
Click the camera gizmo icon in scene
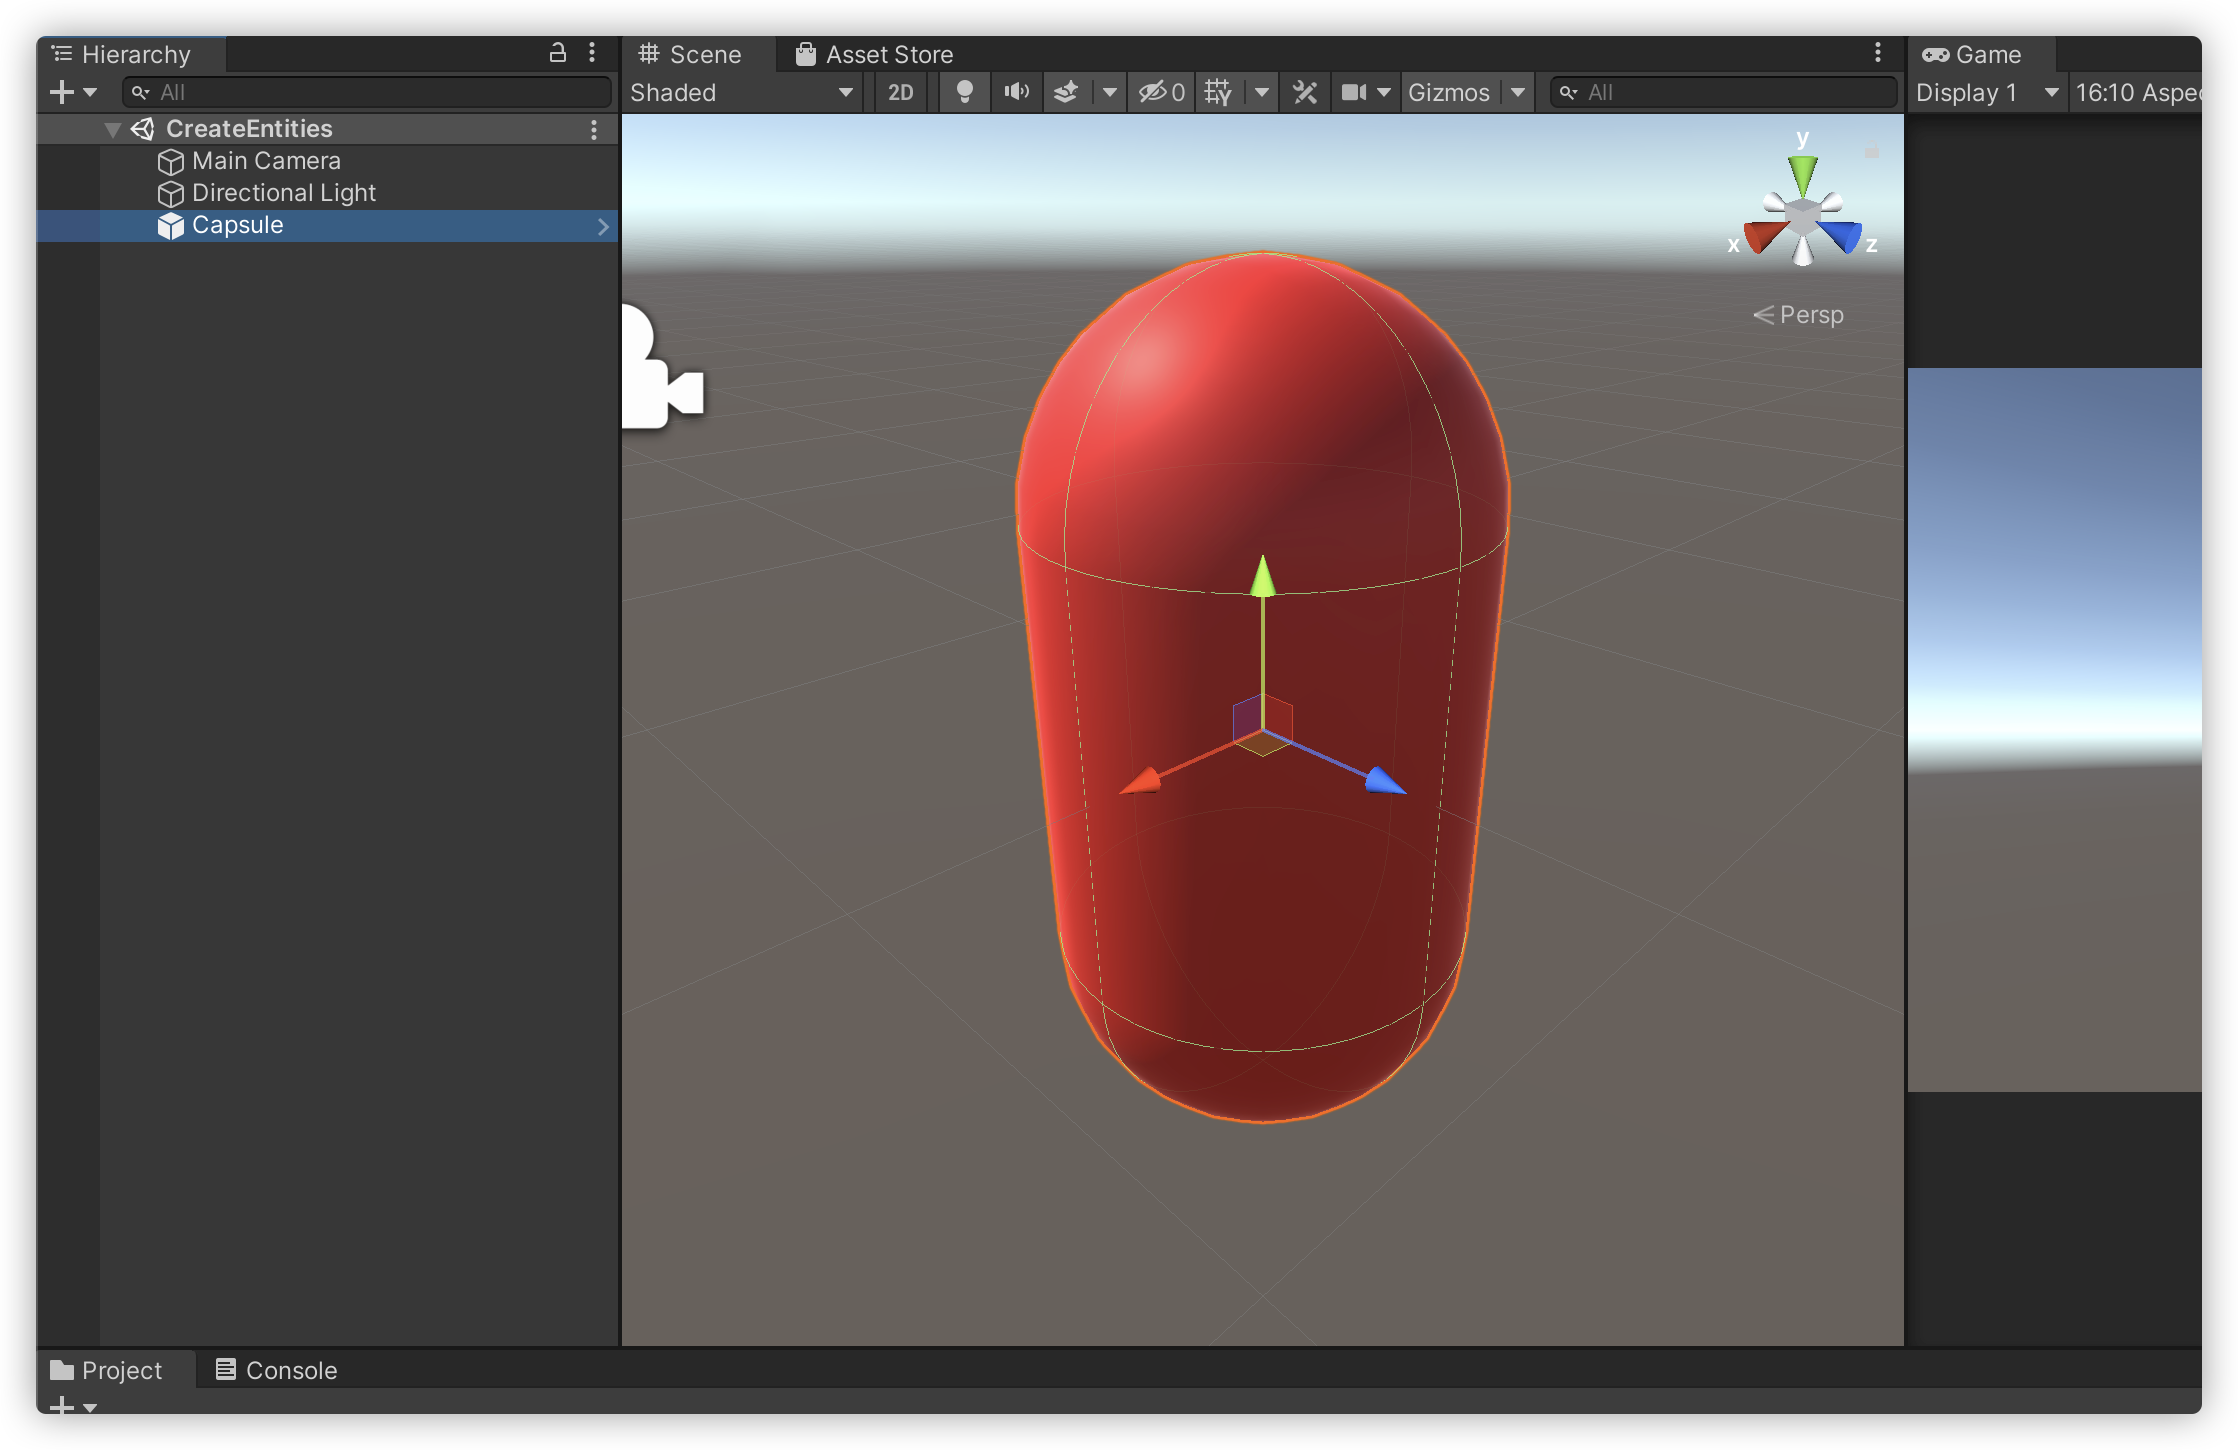pos(662,368)
